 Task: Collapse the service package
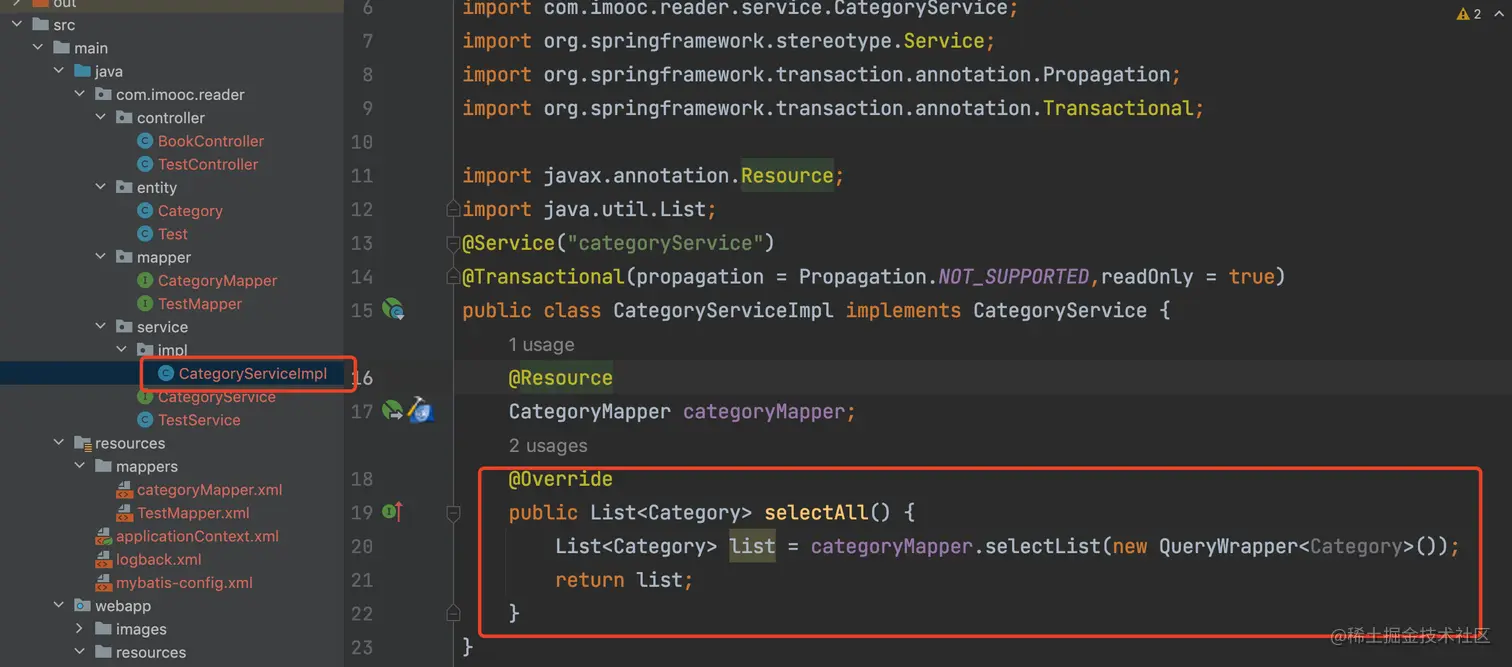[x=101, y=327]
